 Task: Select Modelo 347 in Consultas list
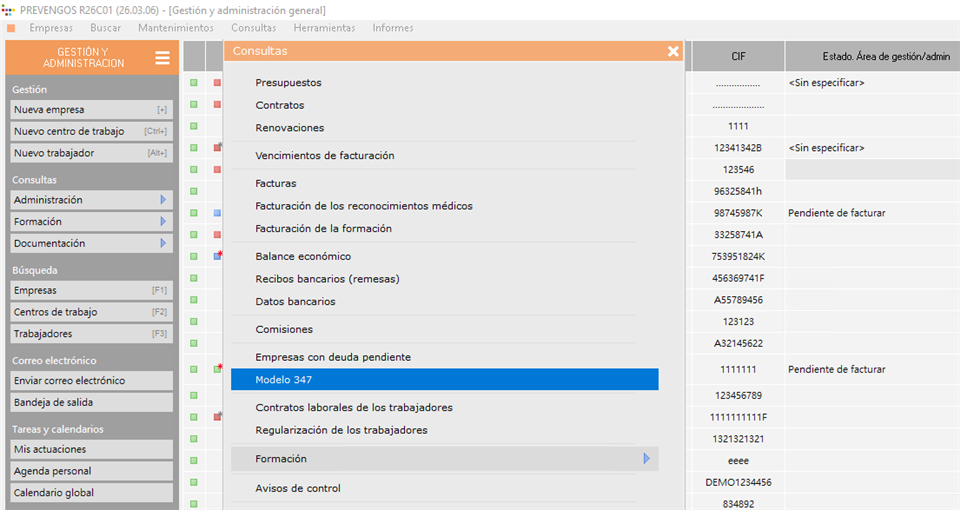[444, 380]
